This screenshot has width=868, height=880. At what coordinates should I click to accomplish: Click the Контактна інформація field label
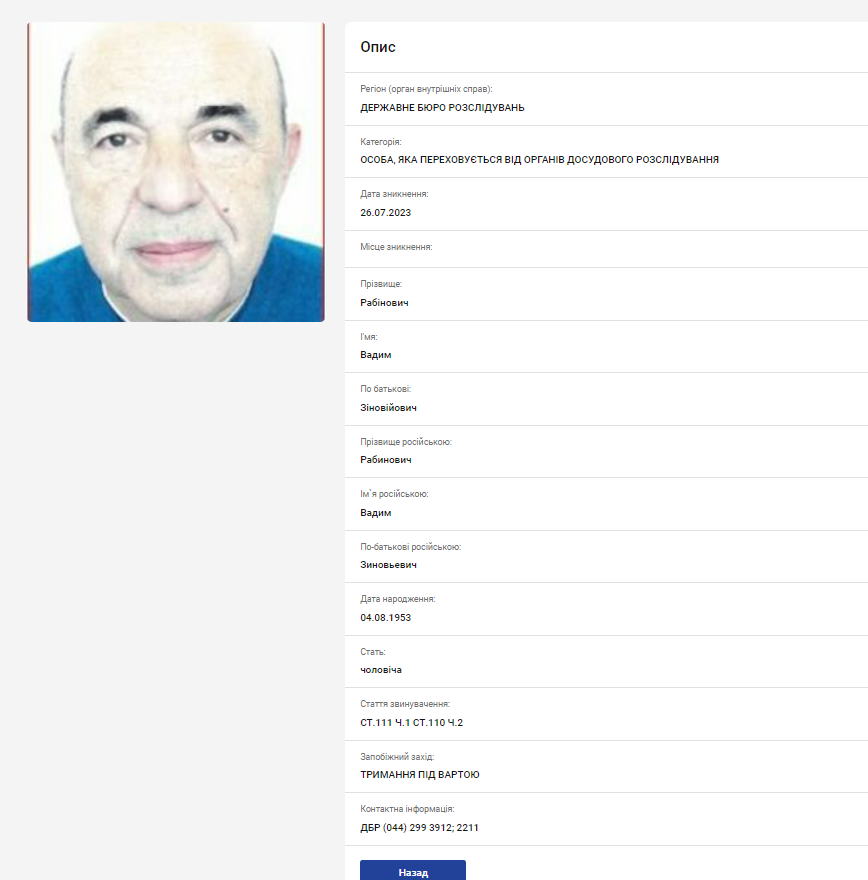coord(407,809)
